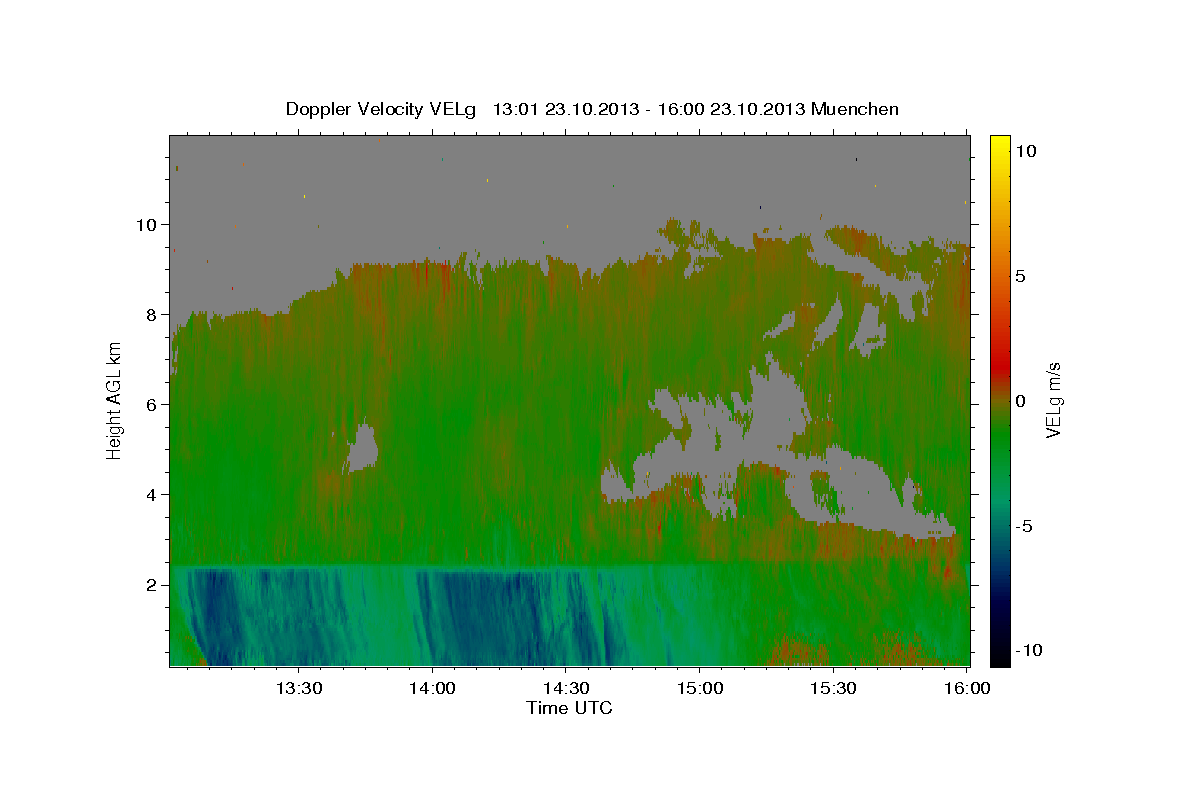Click the colorbar tick label 5
The image size is (1200, 800).
tap(1022, 276)
